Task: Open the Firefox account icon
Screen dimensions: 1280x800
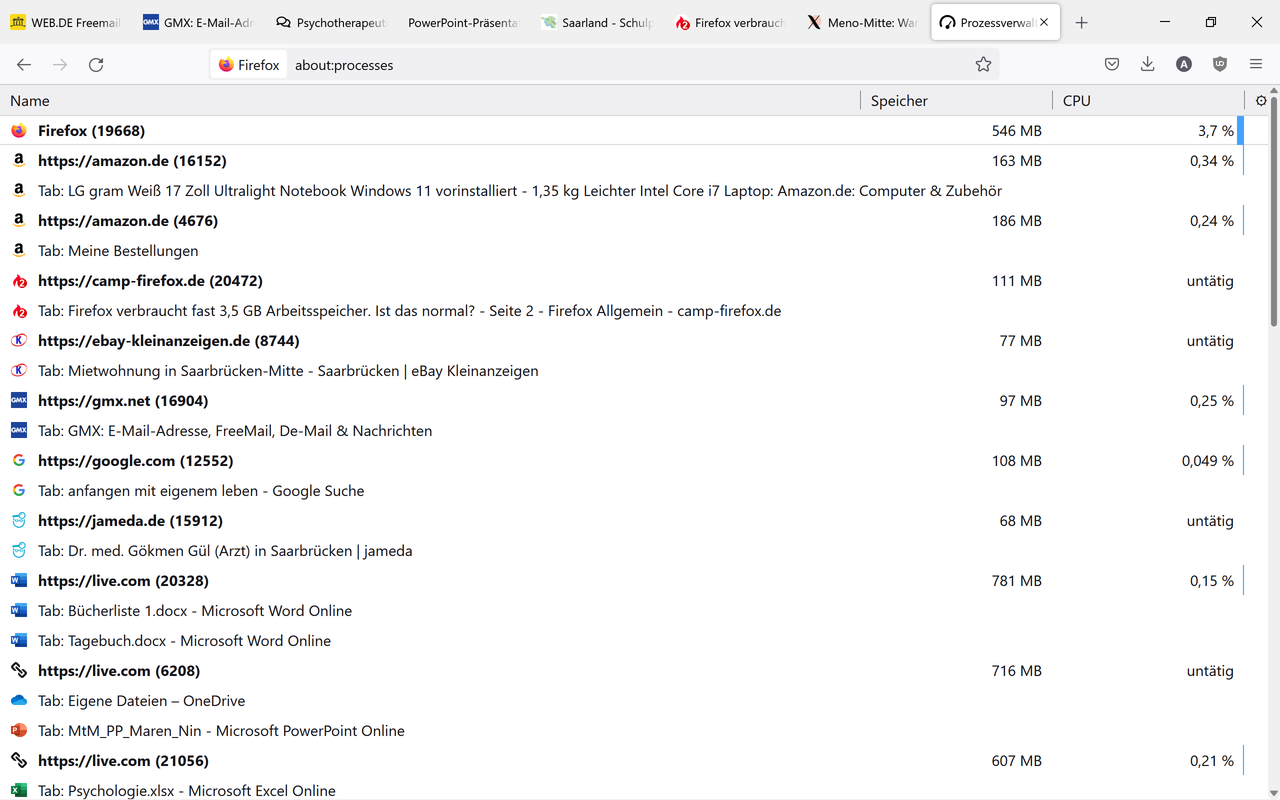Action: coord(1184,65)
